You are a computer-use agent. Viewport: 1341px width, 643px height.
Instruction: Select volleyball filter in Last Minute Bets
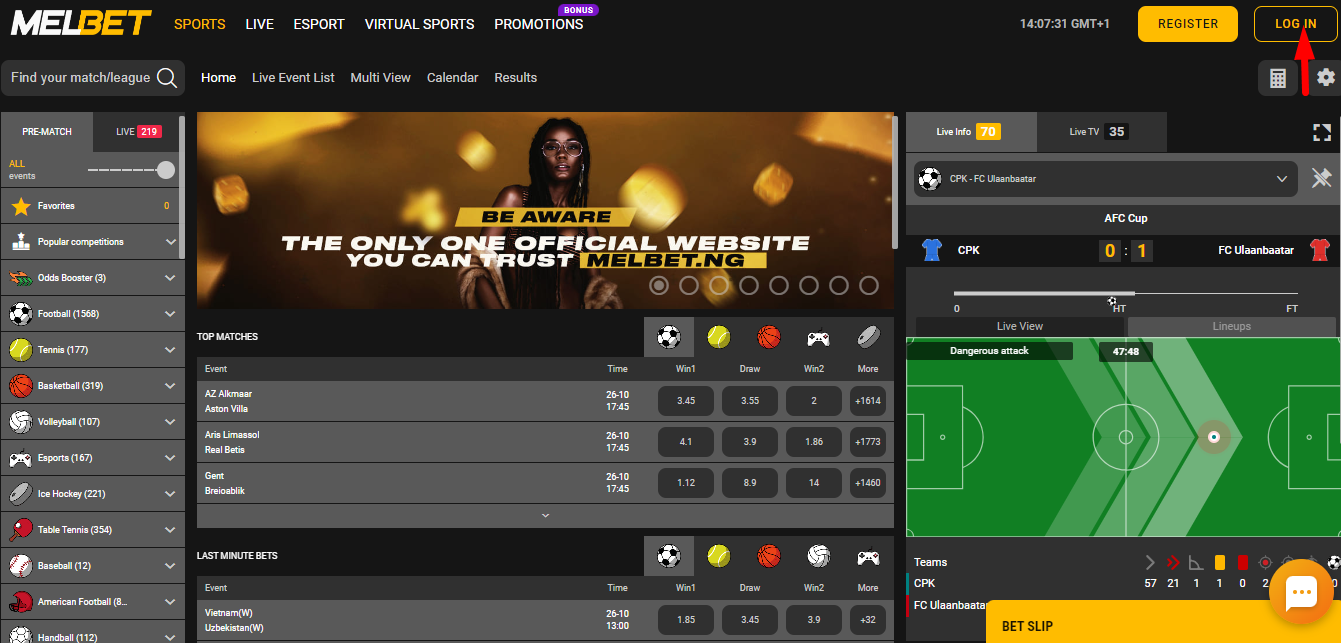[818, 556]
